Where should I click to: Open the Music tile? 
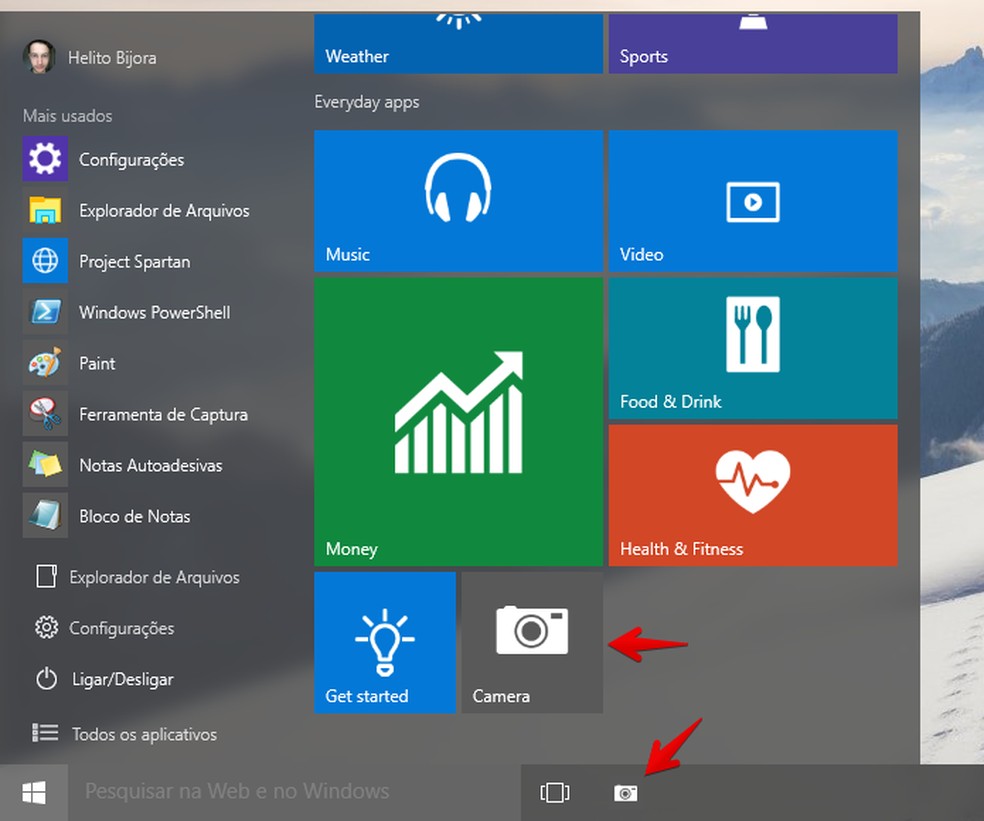click(458, 201)
